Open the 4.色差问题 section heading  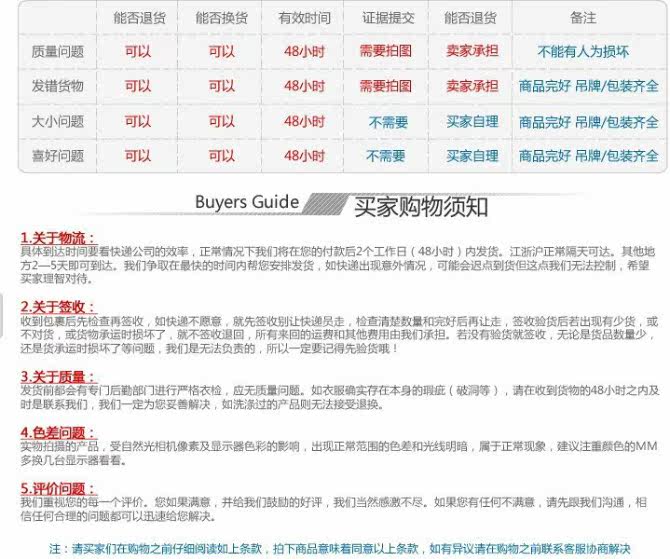click(59, 432)
